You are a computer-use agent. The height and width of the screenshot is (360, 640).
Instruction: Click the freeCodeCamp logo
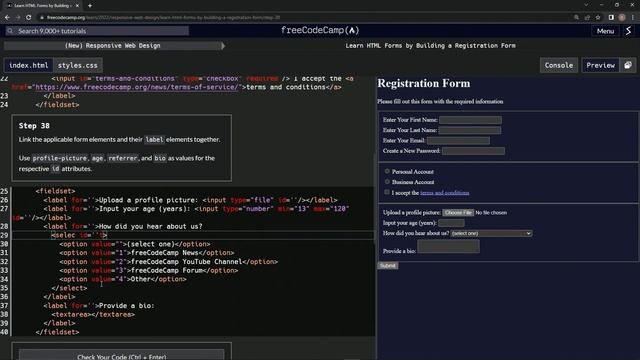point(320,31)
